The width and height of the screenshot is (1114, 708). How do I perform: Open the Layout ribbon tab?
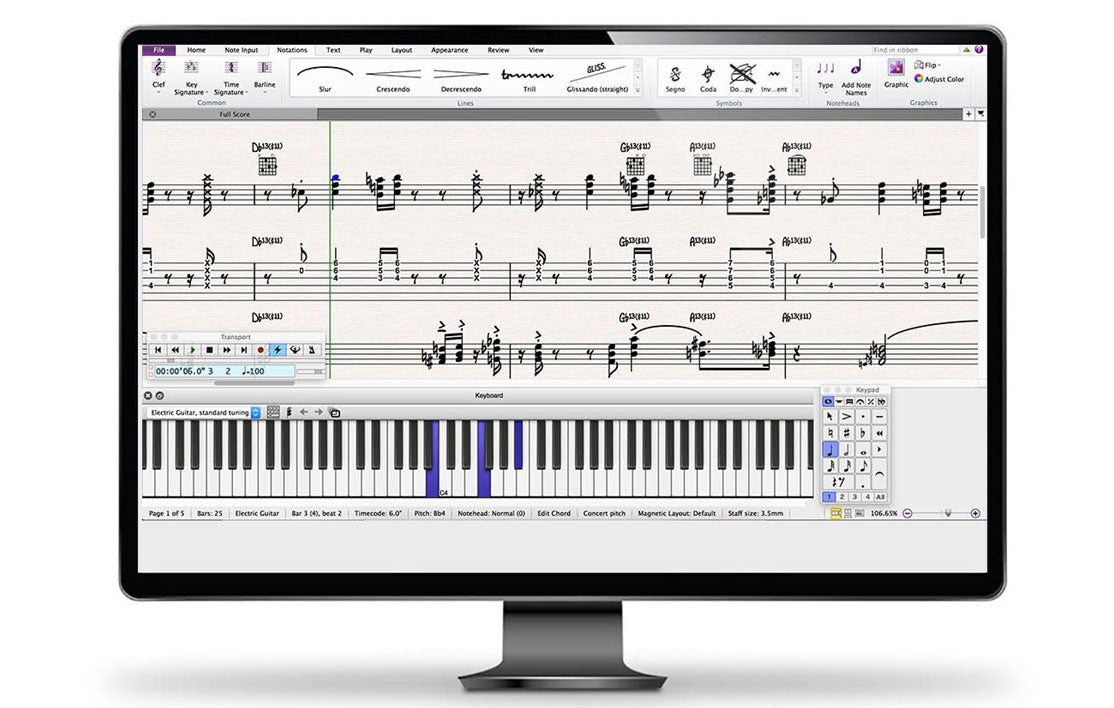tap(401, 50)
